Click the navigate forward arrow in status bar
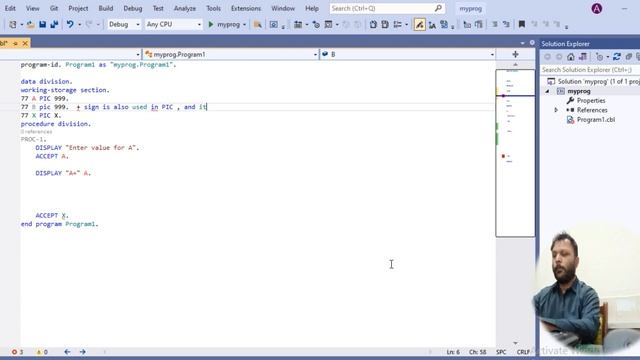The image size is (640, 360). pos(82,352)
